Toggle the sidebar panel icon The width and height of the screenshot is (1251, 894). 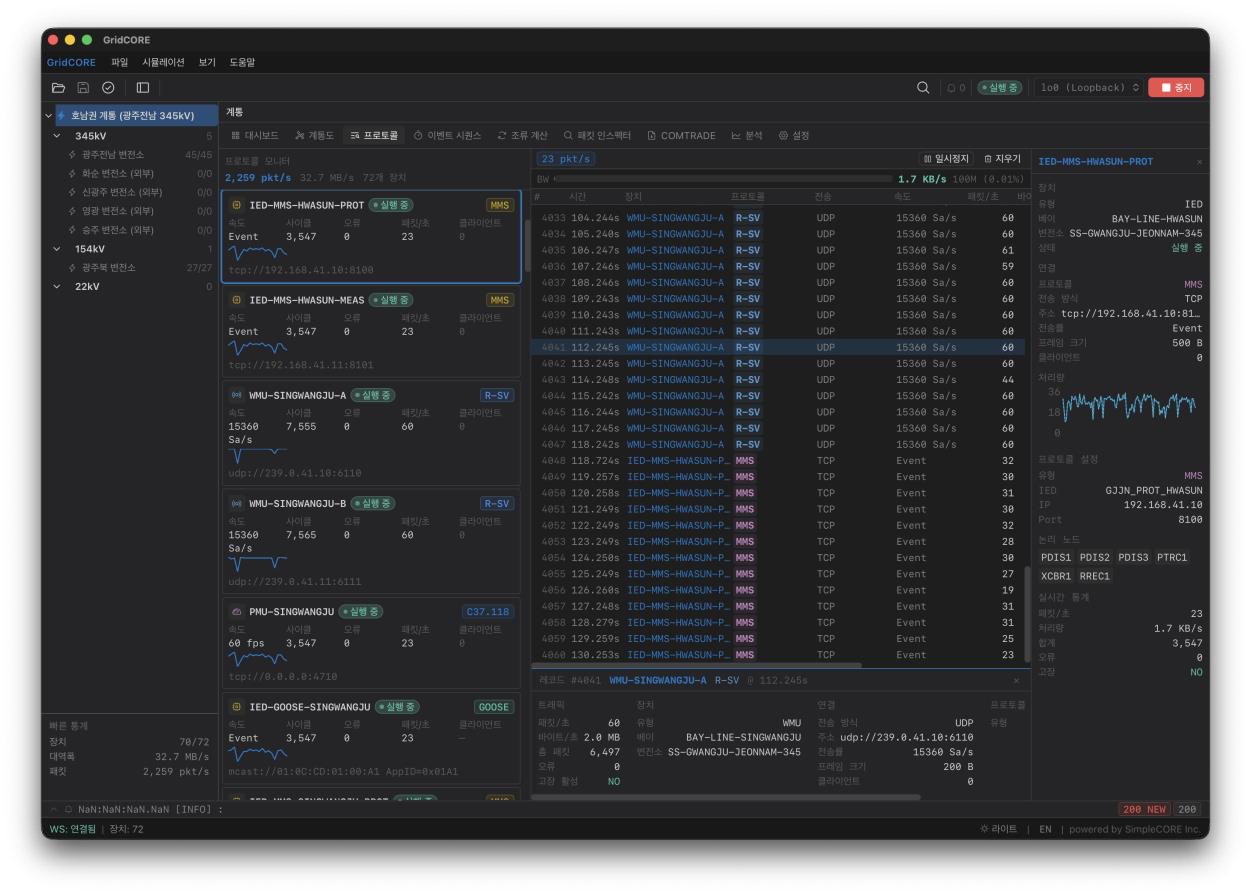[143, 88]
